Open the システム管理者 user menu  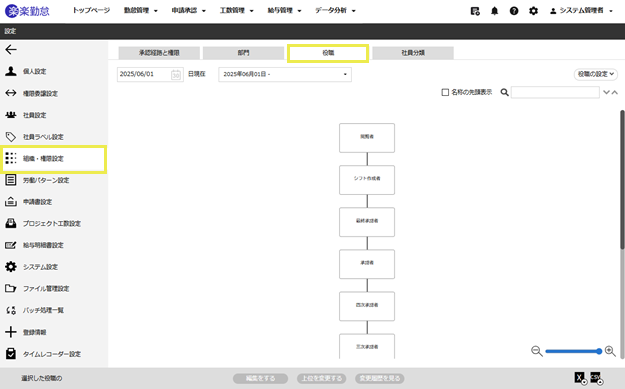581,11
